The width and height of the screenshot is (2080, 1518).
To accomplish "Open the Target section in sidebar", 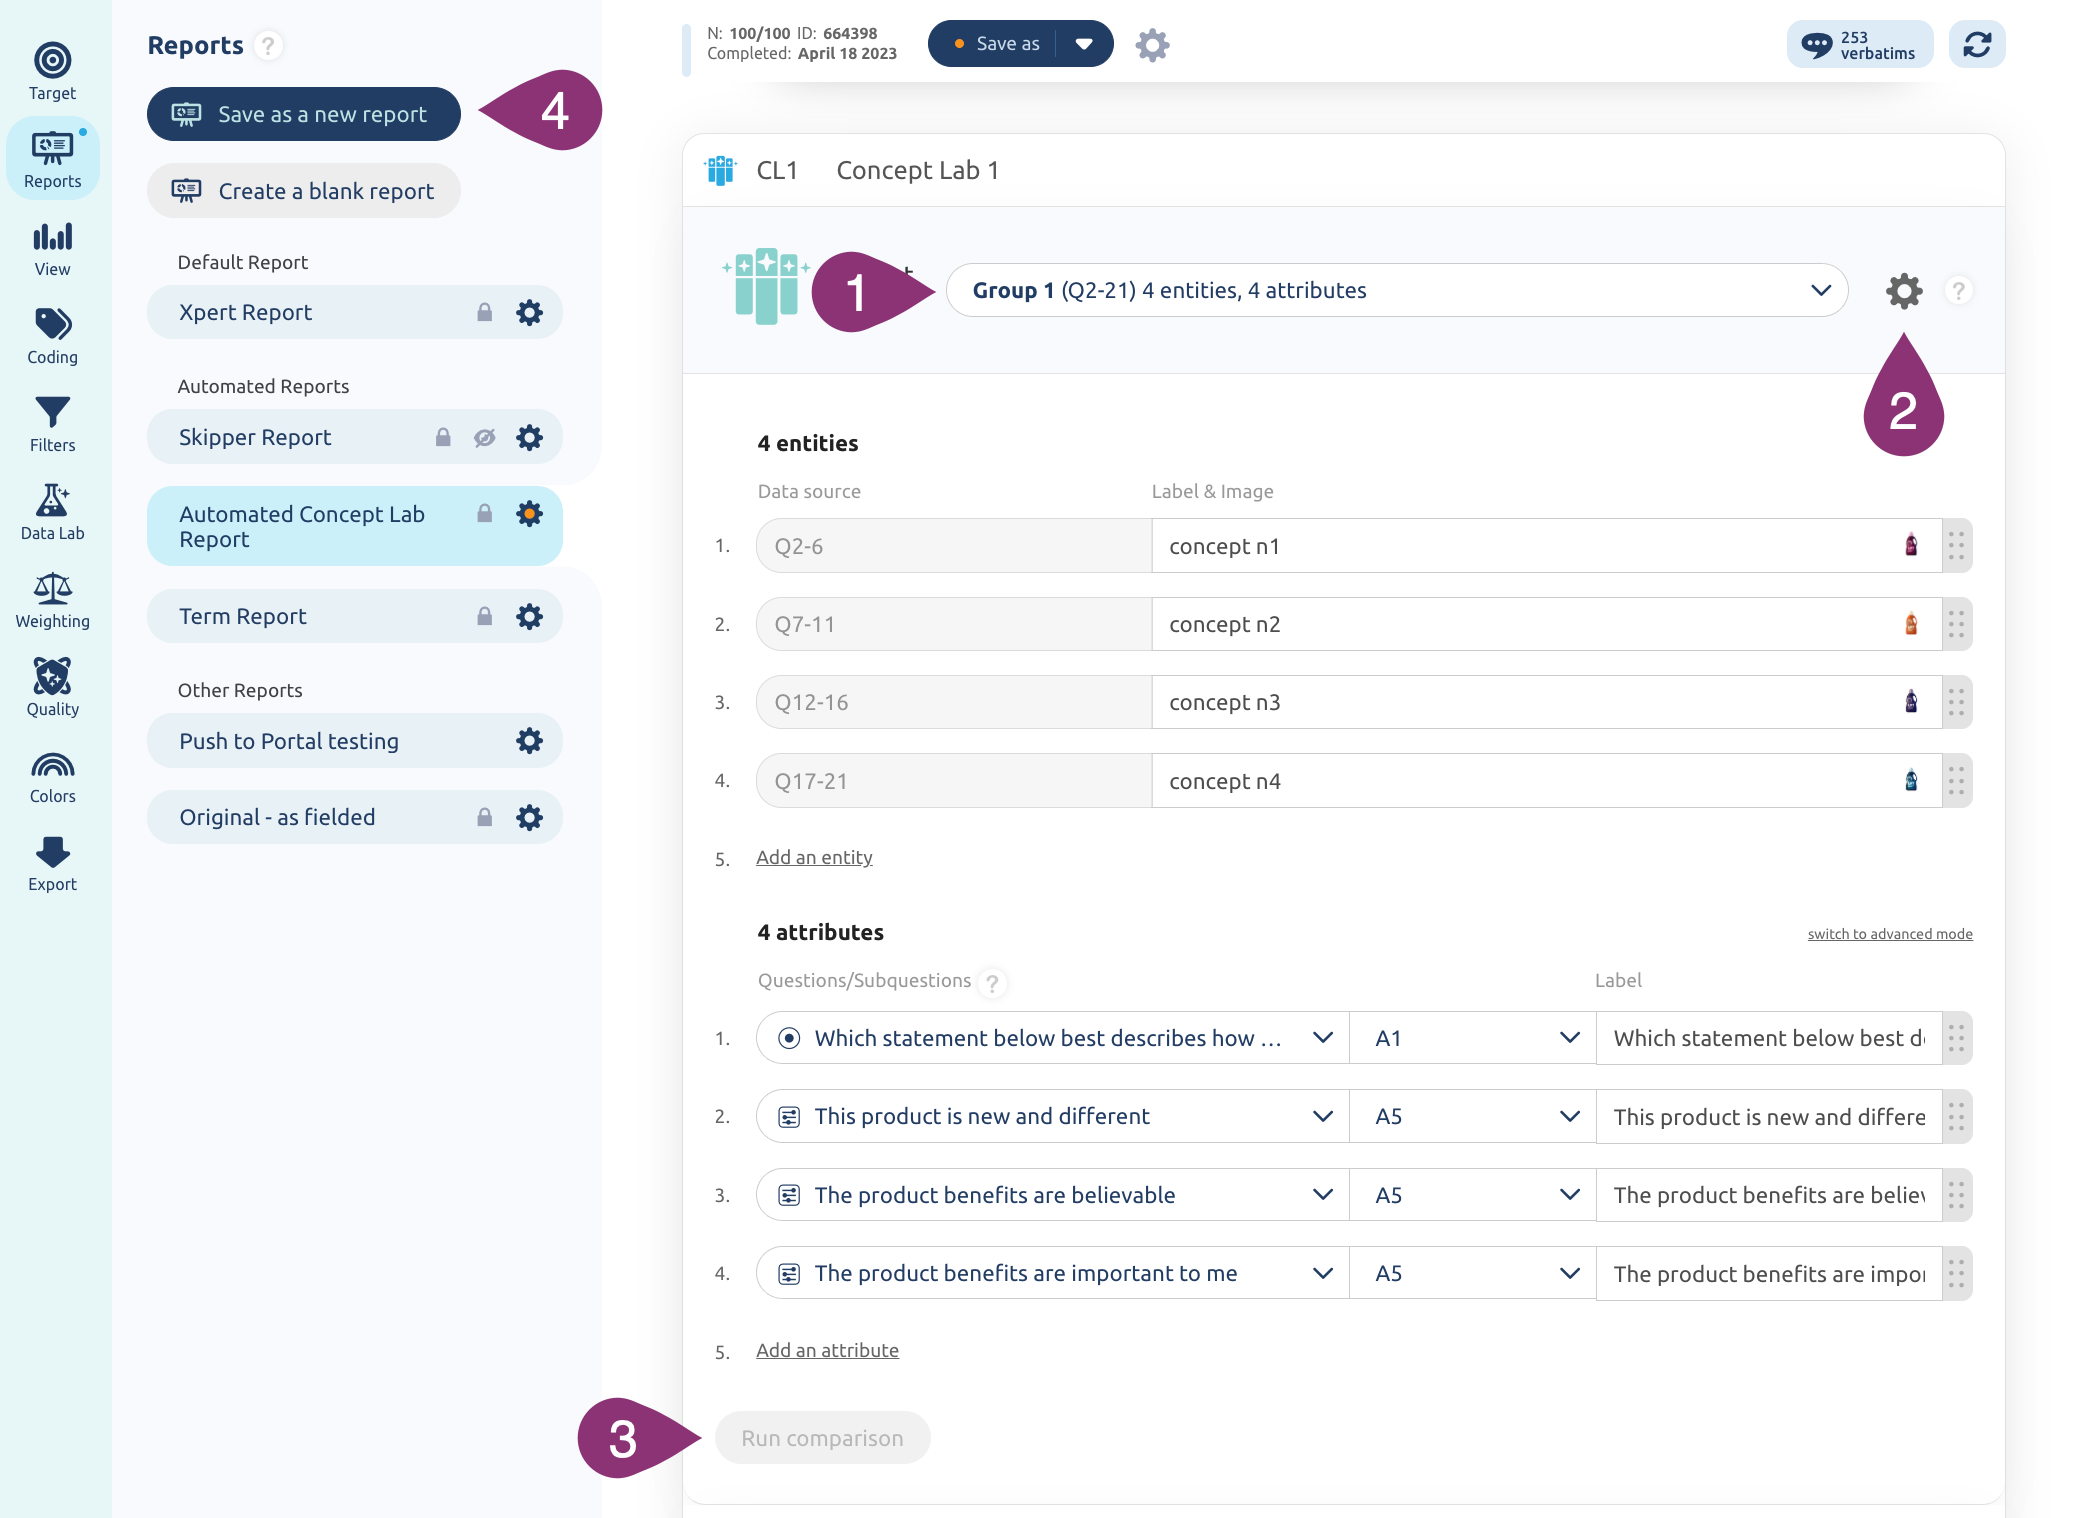I will (x=52, y=71).
